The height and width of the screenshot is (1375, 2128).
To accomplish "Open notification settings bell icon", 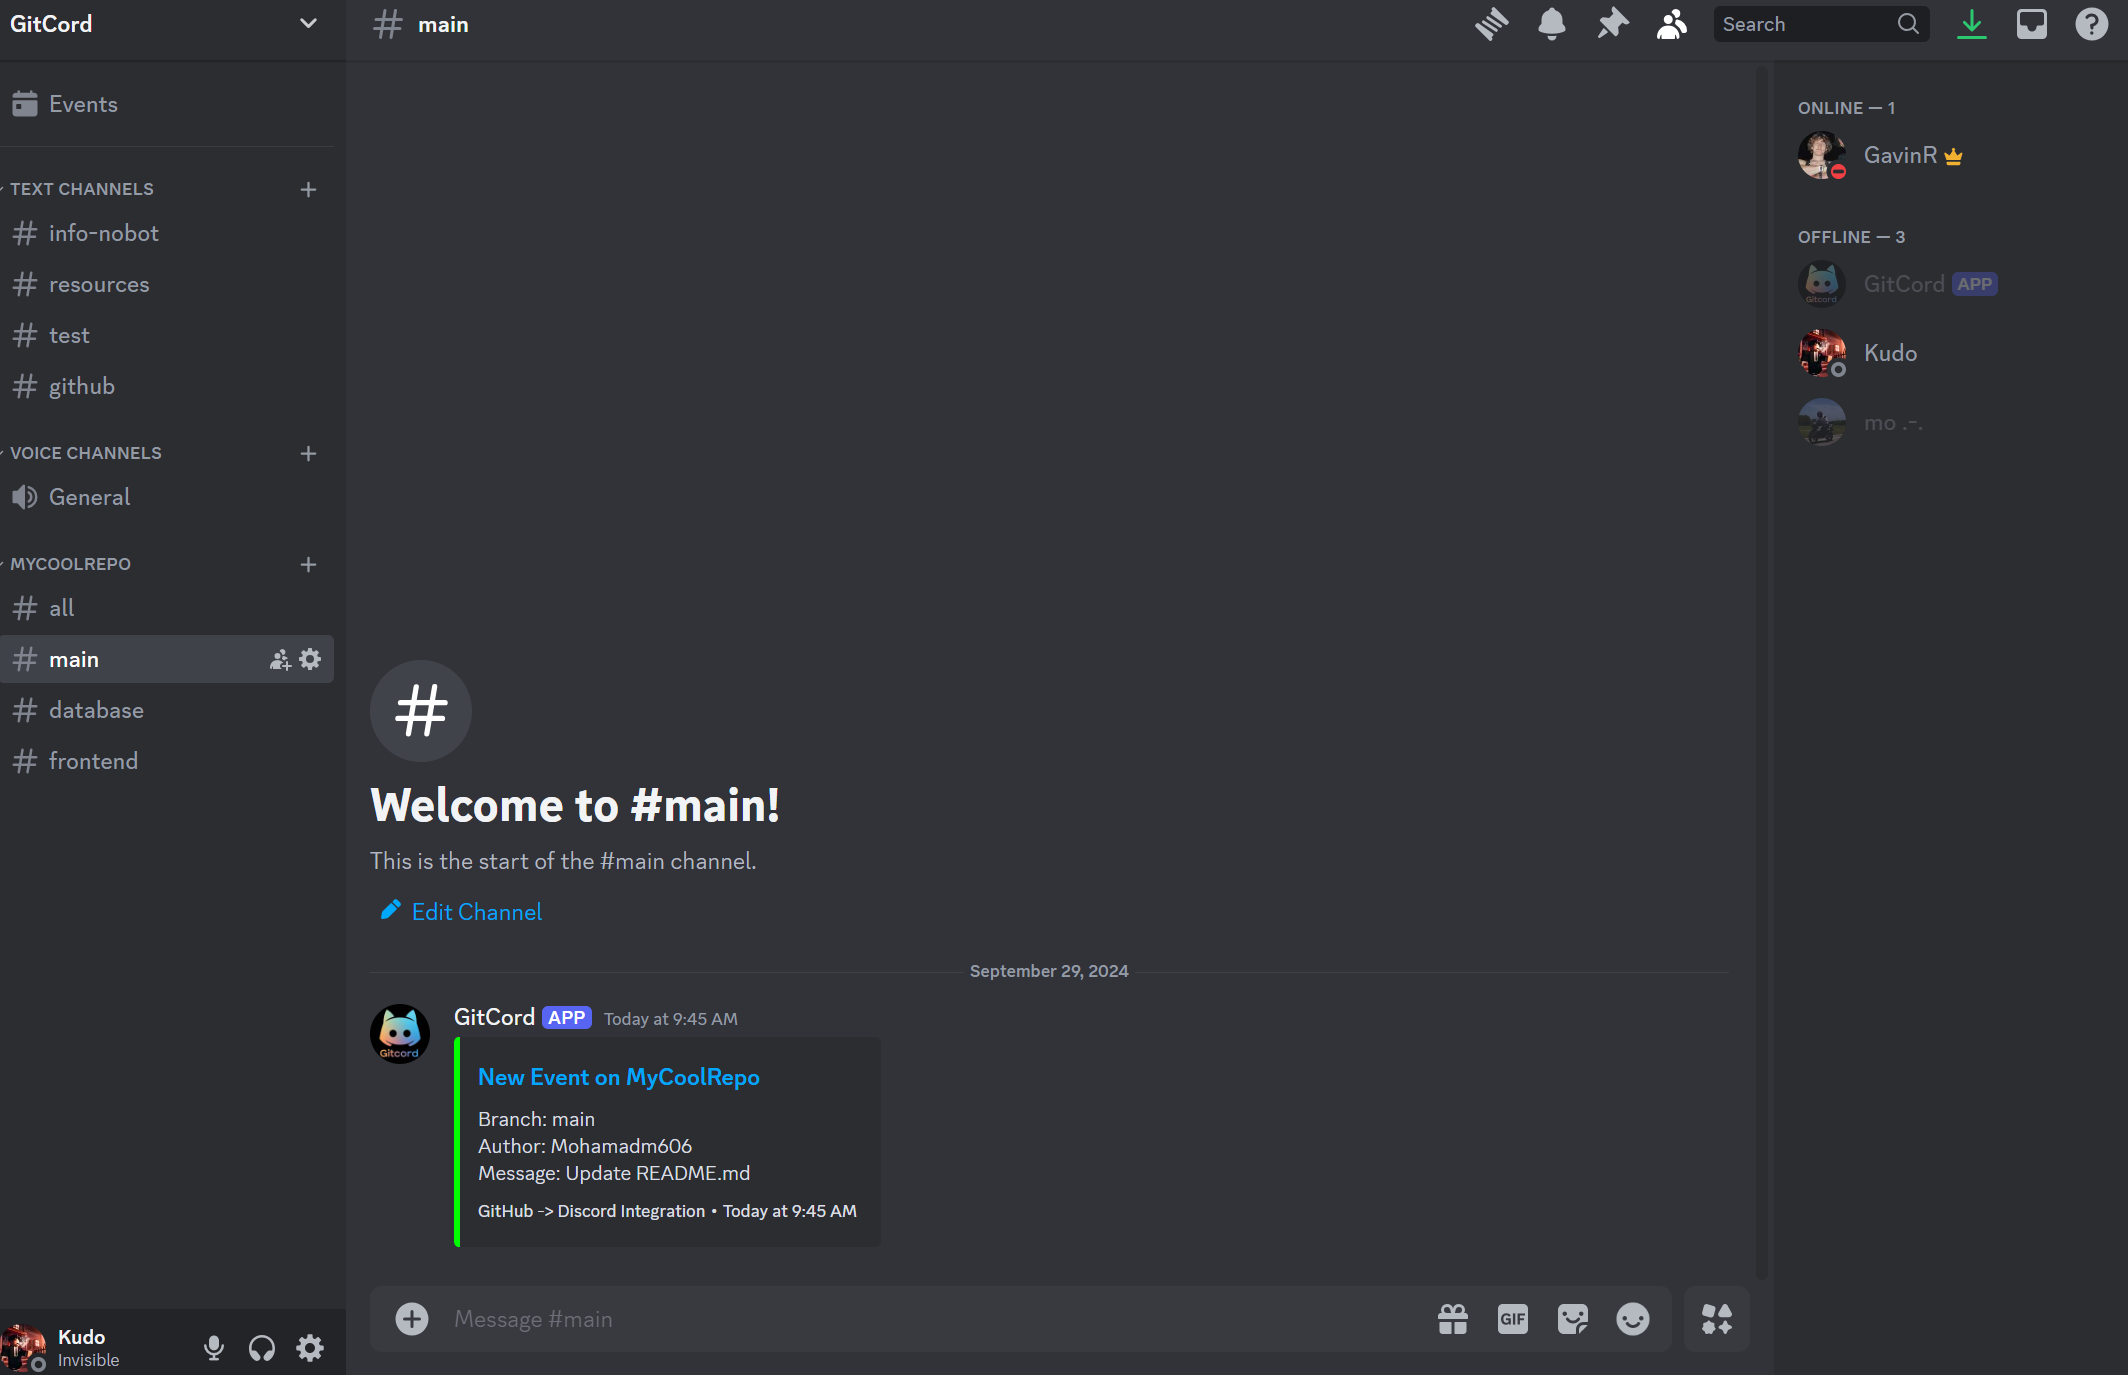I will [x=1551, y=24].
